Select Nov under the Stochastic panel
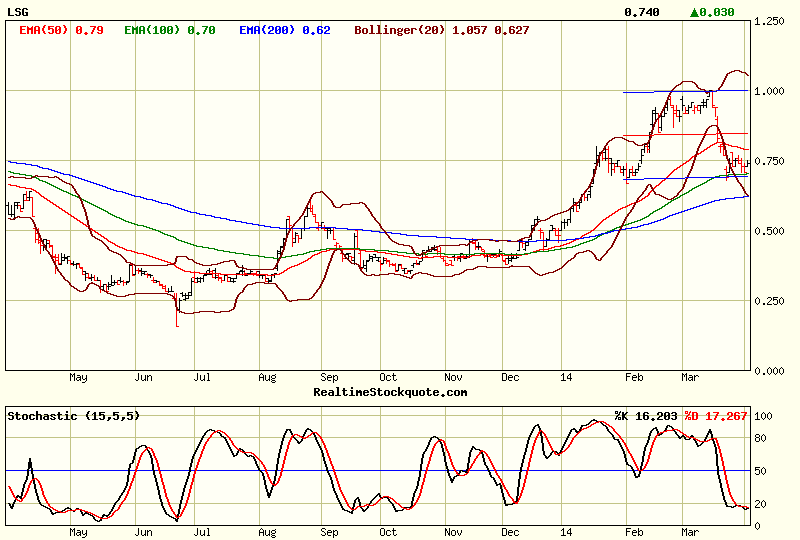The height and width of the screenshot is (540, 800). click(453, 532)
